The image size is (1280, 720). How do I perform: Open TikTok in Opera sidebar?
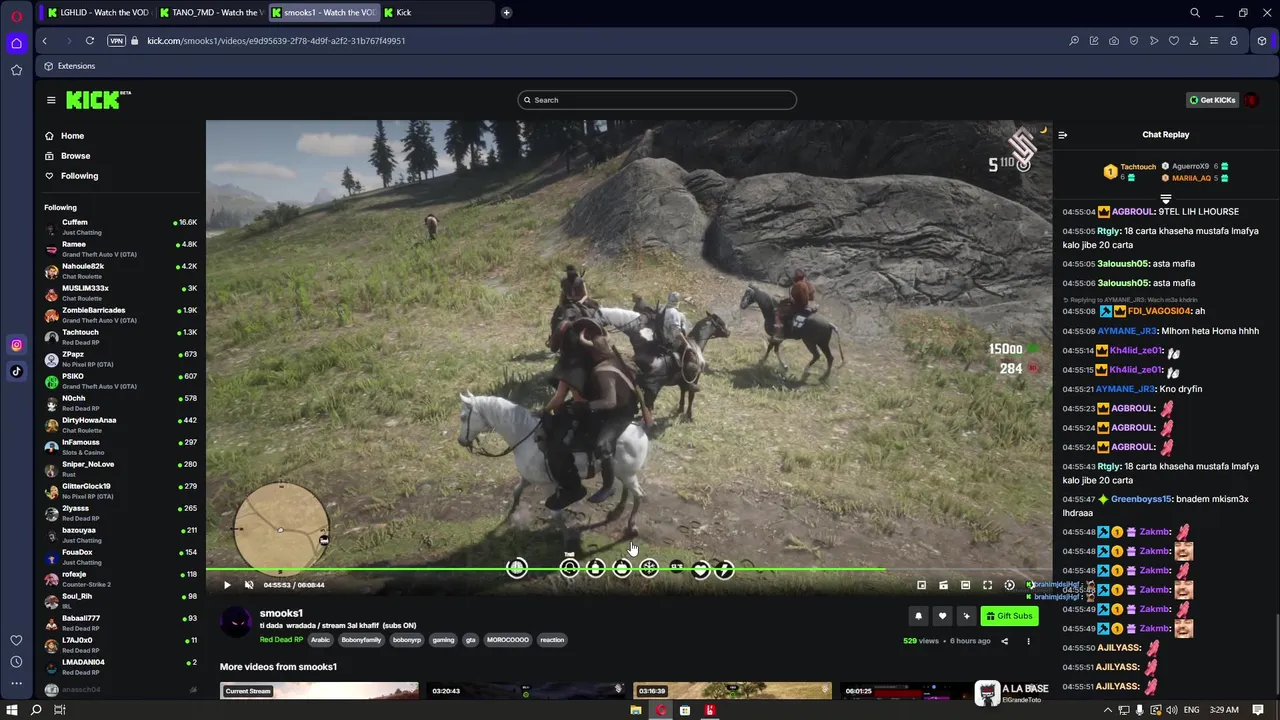click(x=16, y=371)
